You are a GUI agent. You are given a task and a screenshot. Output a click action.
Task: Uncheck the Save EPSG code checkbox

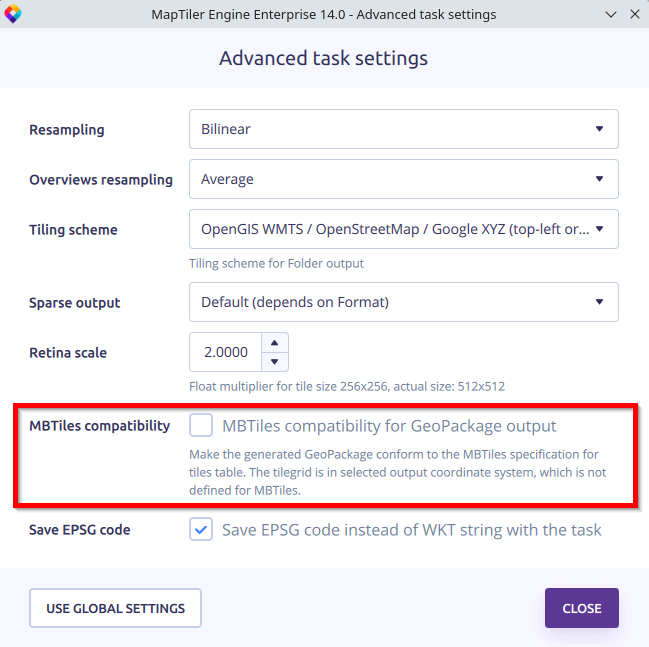201,530
